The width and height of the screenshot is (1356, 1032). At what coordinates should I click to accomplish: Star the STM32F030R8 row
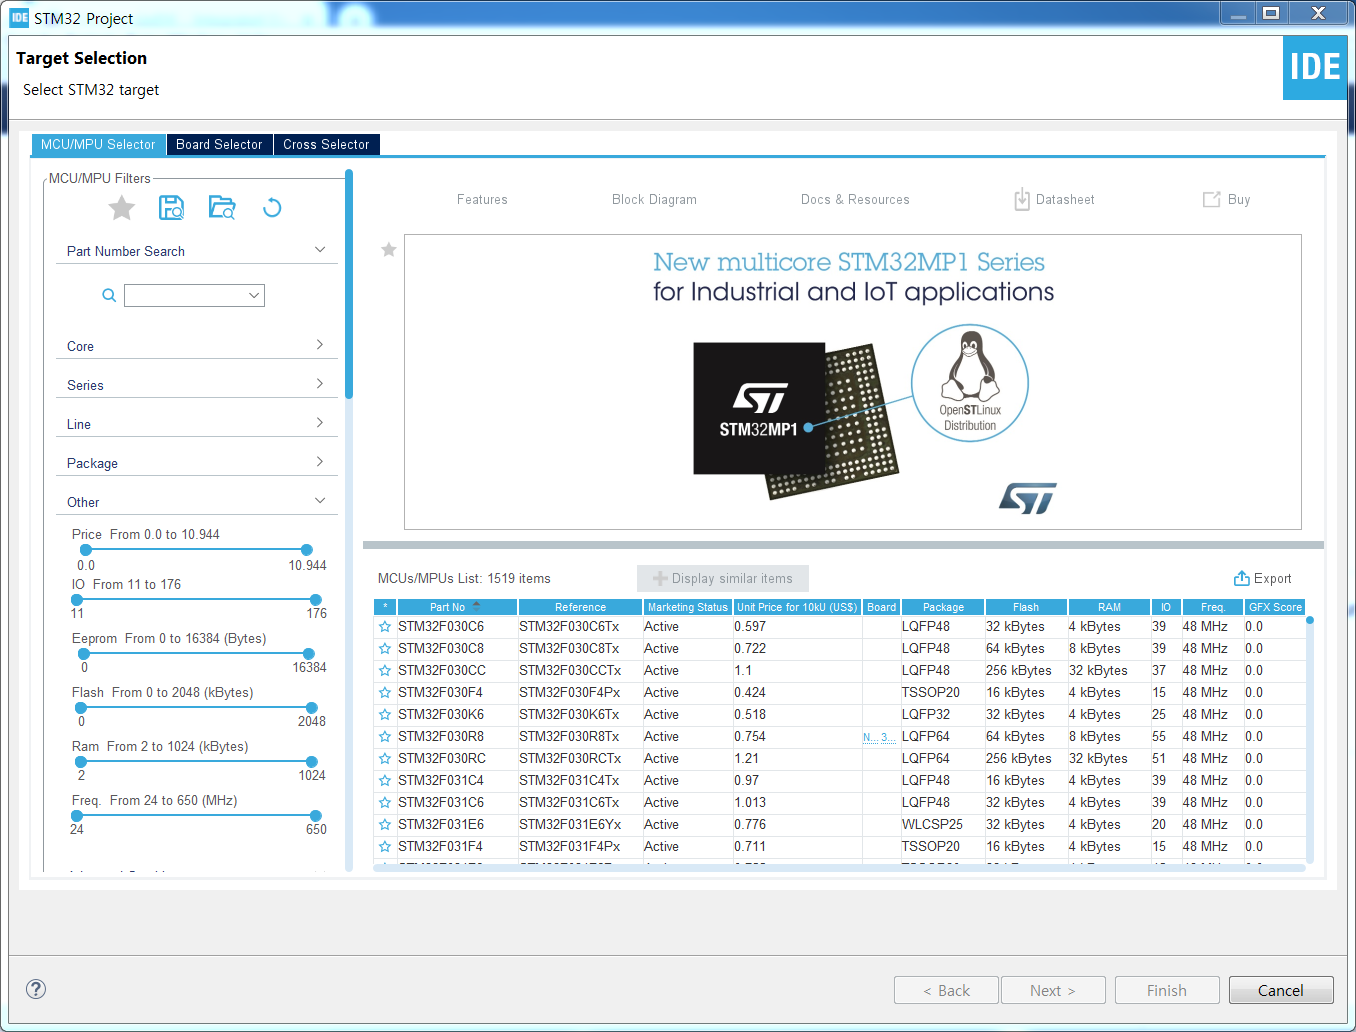pos(385,737)
